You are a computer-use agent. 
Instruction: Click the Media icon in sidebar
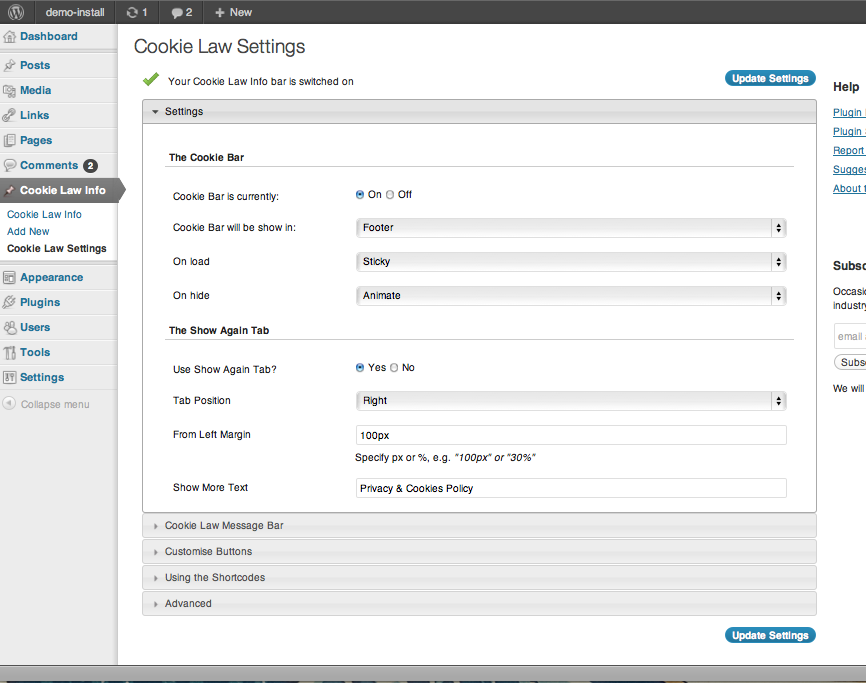point(10,91)
